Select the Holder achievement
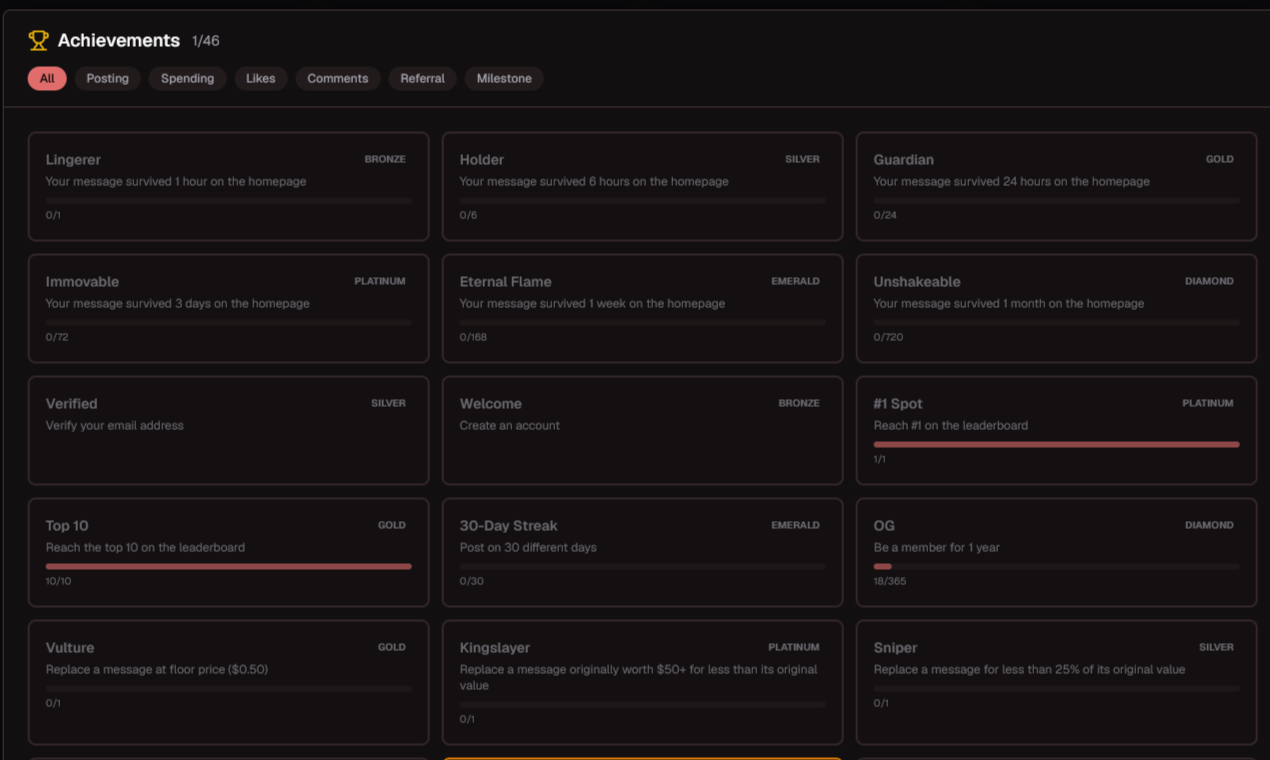 coord(642,186)
